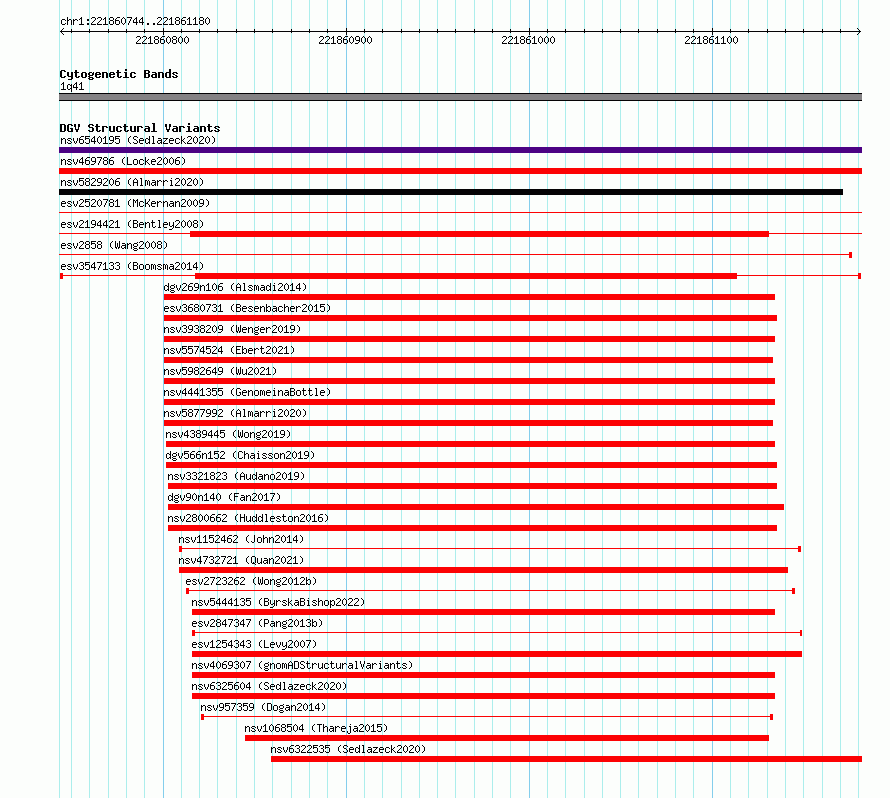Image resolution: width=890 pixels, height=798 pixels.
Task: Click the red bar under nsv1068504
Action: point(507,738)
